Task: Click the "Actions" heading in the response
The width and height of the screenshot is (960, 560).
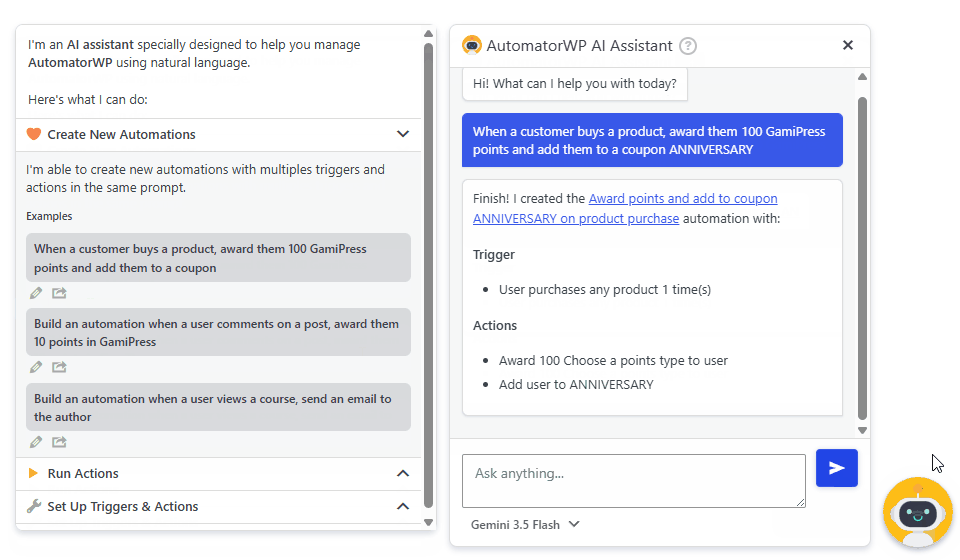Action: [x=495, y=326]
